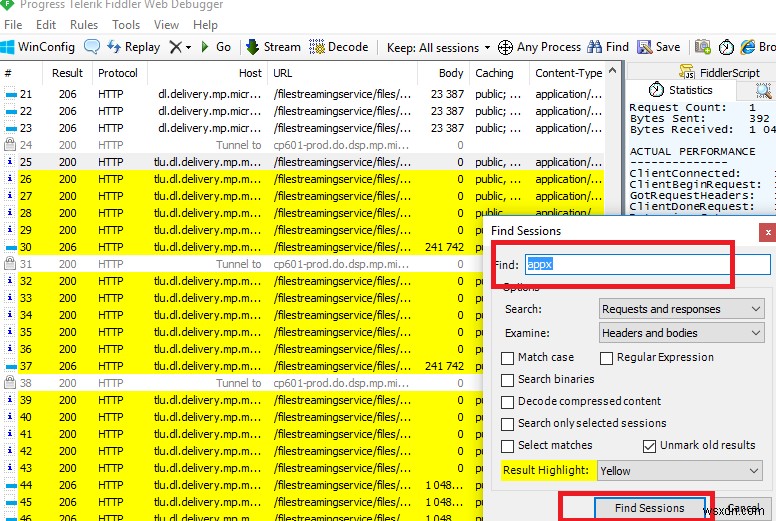
Task: Toggle Decode option in toolbar
Action: 339,47
